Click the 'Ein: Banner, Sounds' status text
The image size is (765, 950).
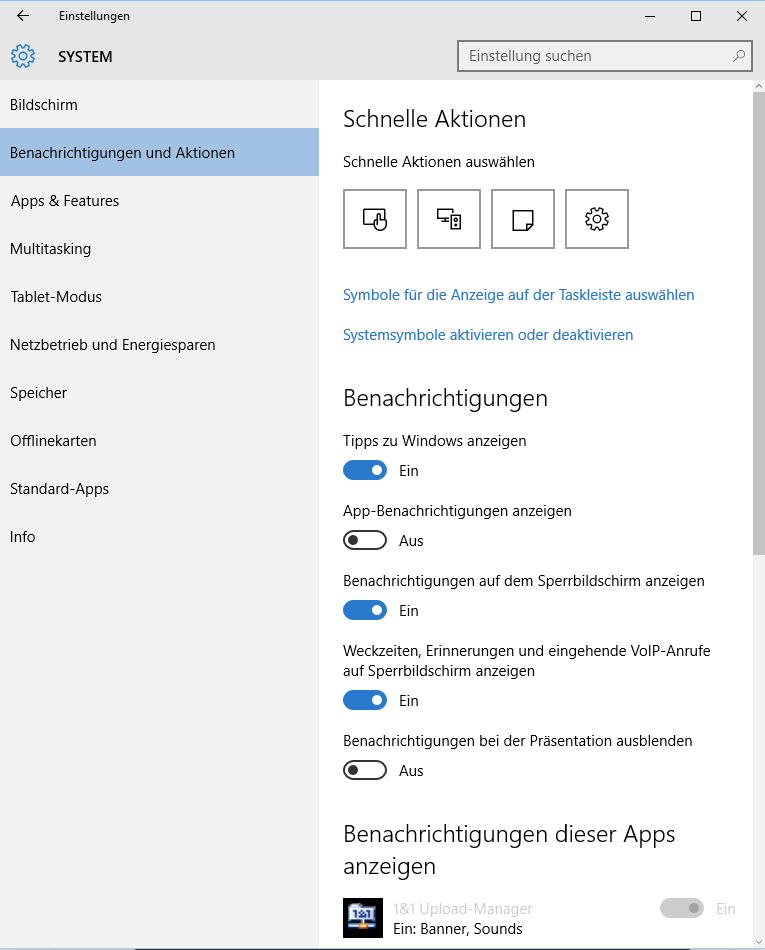point(458,929)
